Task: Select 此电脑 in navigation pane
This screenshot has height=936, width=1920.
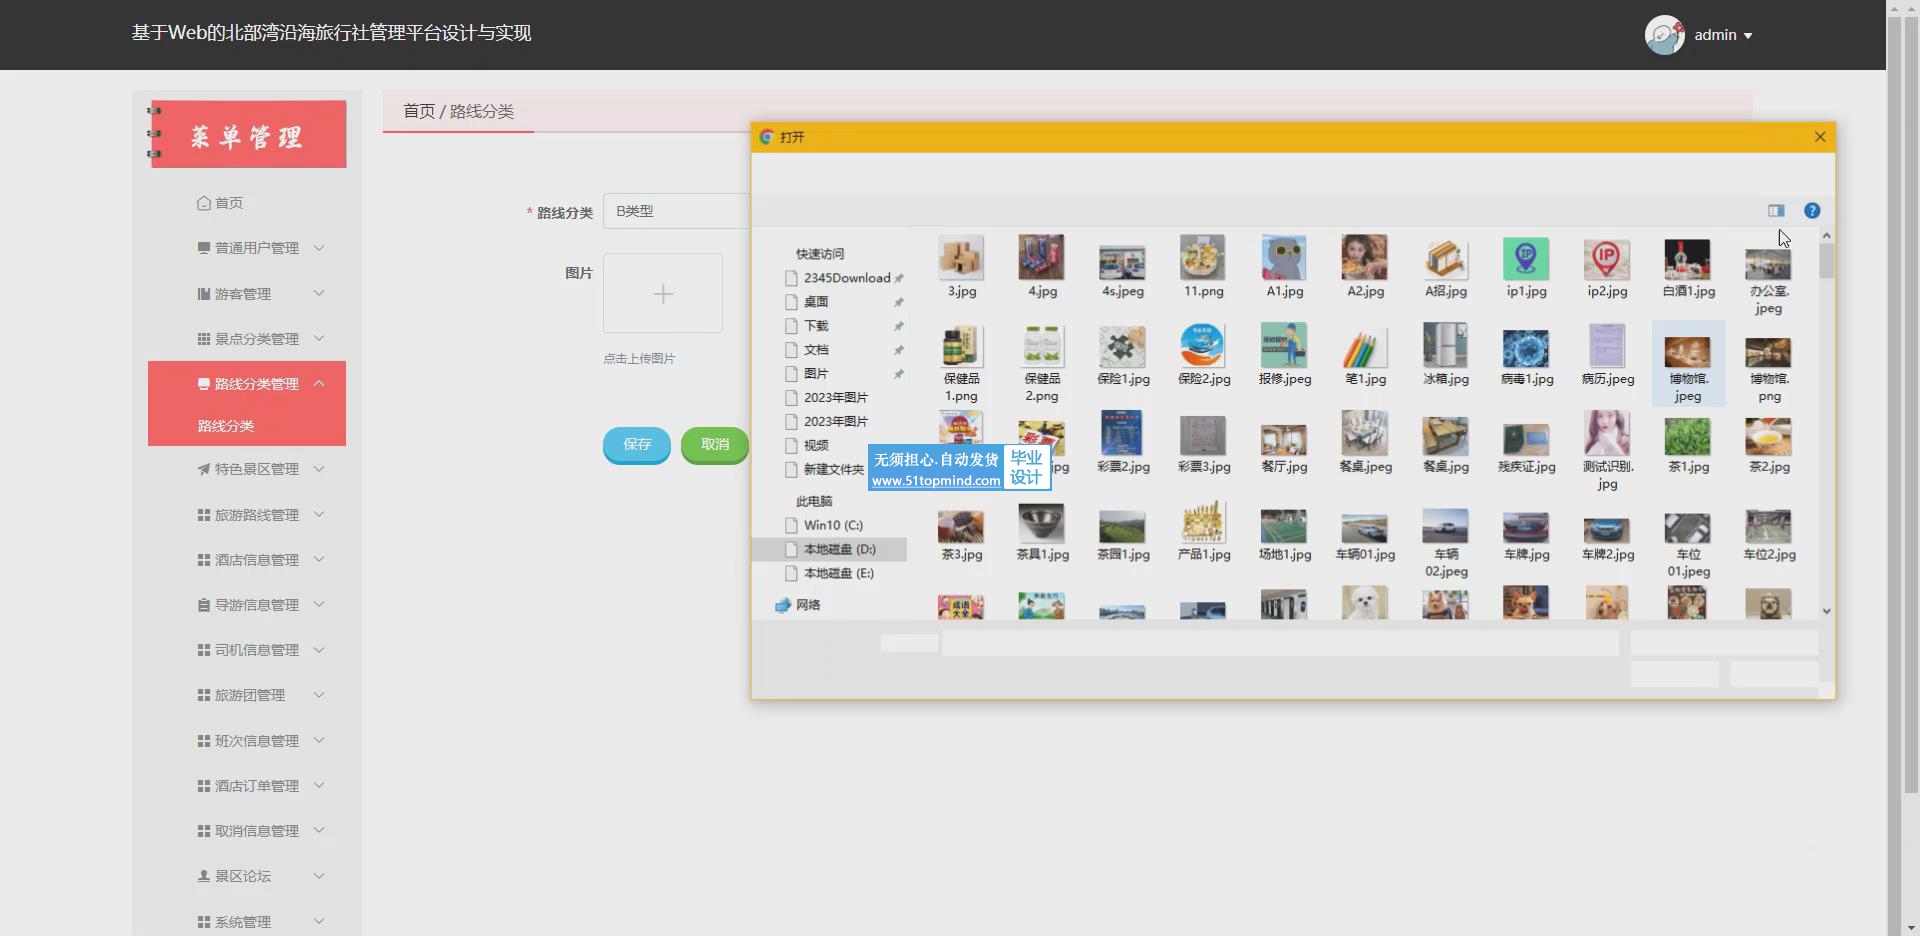Action: [x=814, y=501]
